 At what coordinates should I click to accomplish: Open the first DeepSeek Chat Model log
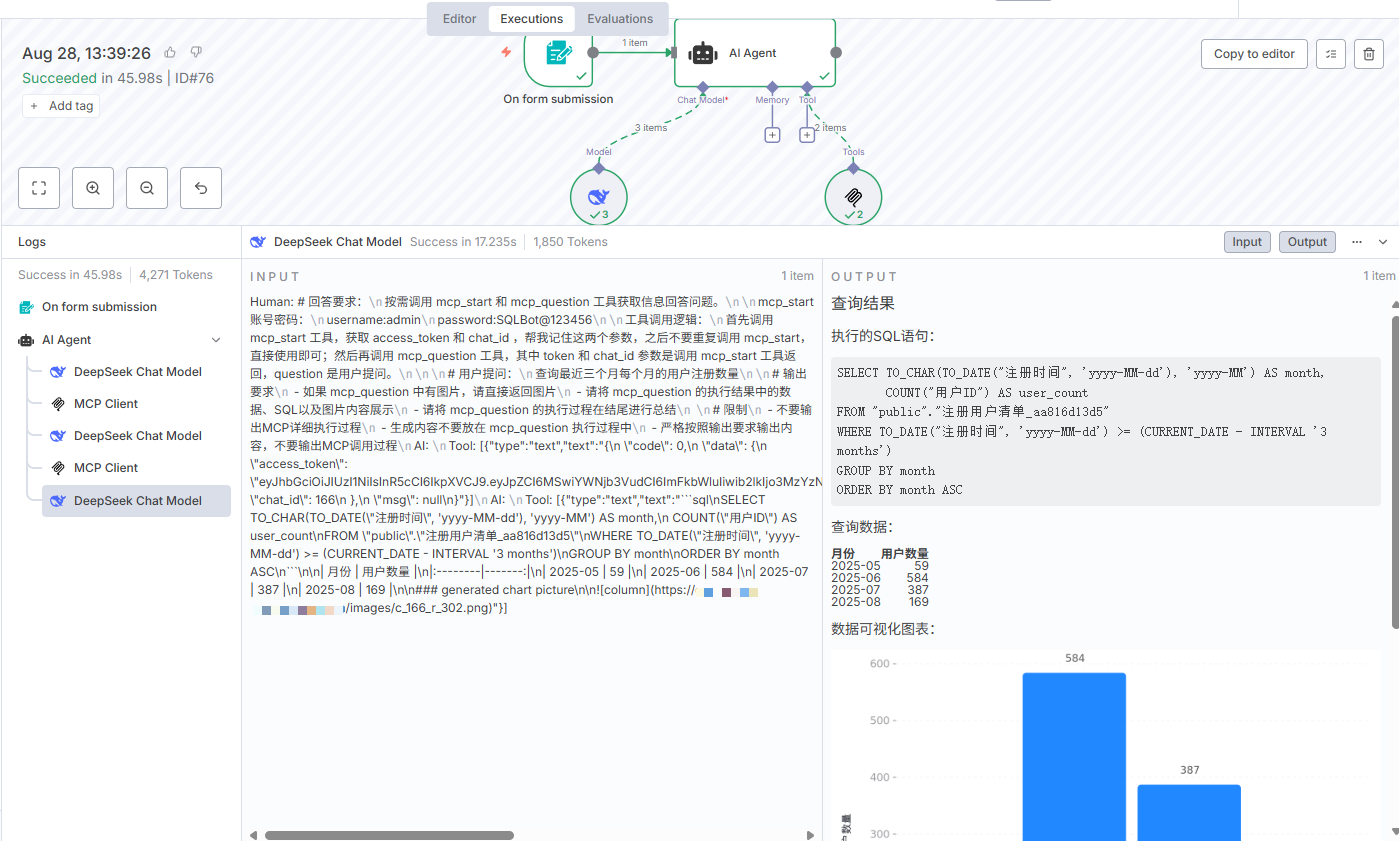click(x=136, y=372)
